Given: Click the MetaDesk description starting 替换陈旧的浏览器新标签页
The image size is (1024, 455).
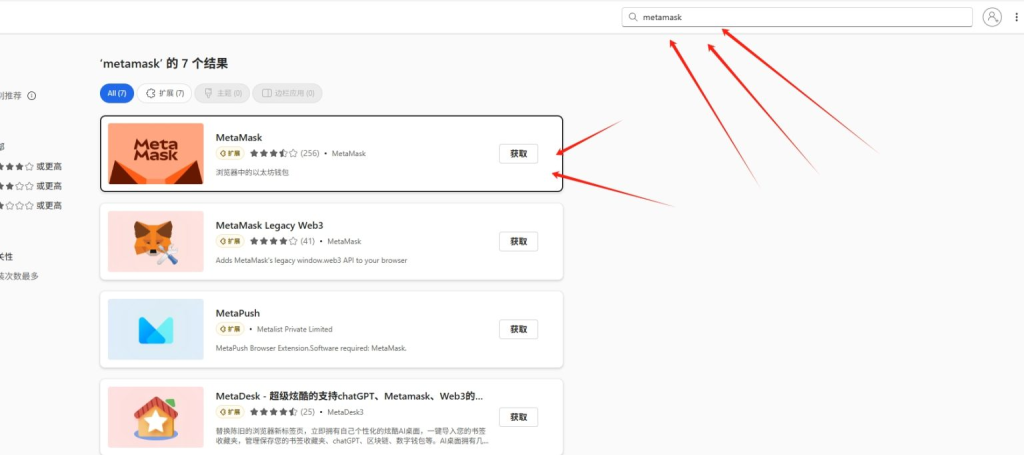Looking at the screenshot, I should pyautogui.click(x=350, y=437).
